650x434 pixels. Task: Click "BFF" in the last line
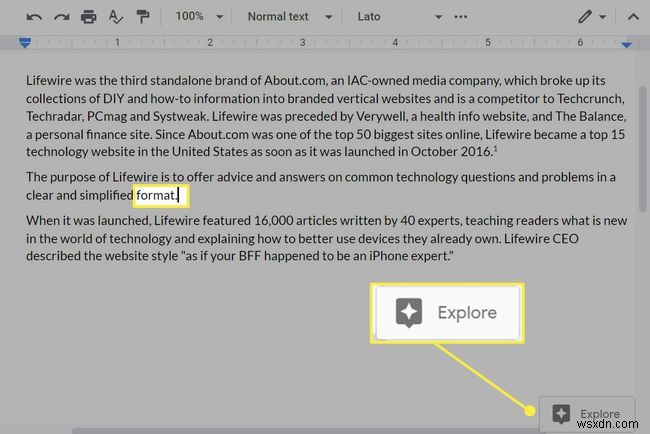coord(250,256)
